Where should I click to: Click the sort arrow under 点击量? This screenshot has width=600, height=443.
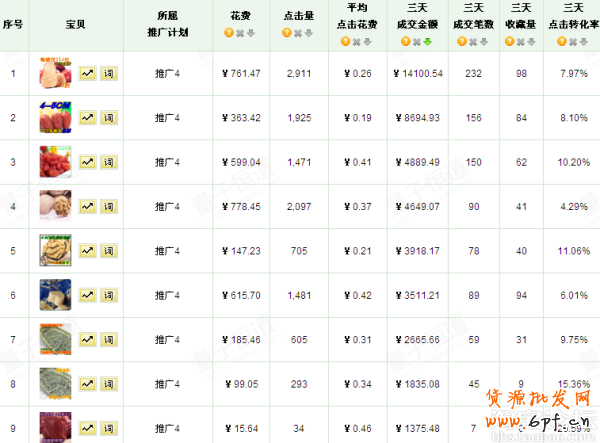point(309,32)
